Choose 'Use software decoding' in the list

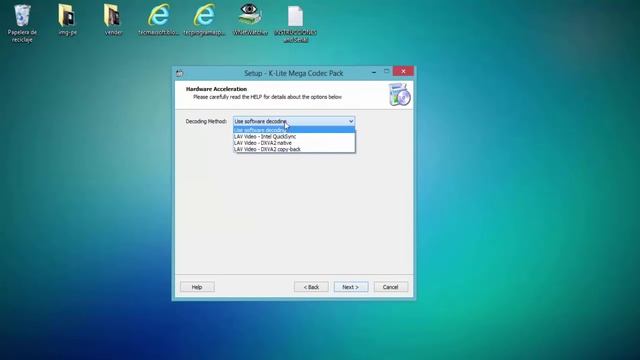(x=294, y=130)
